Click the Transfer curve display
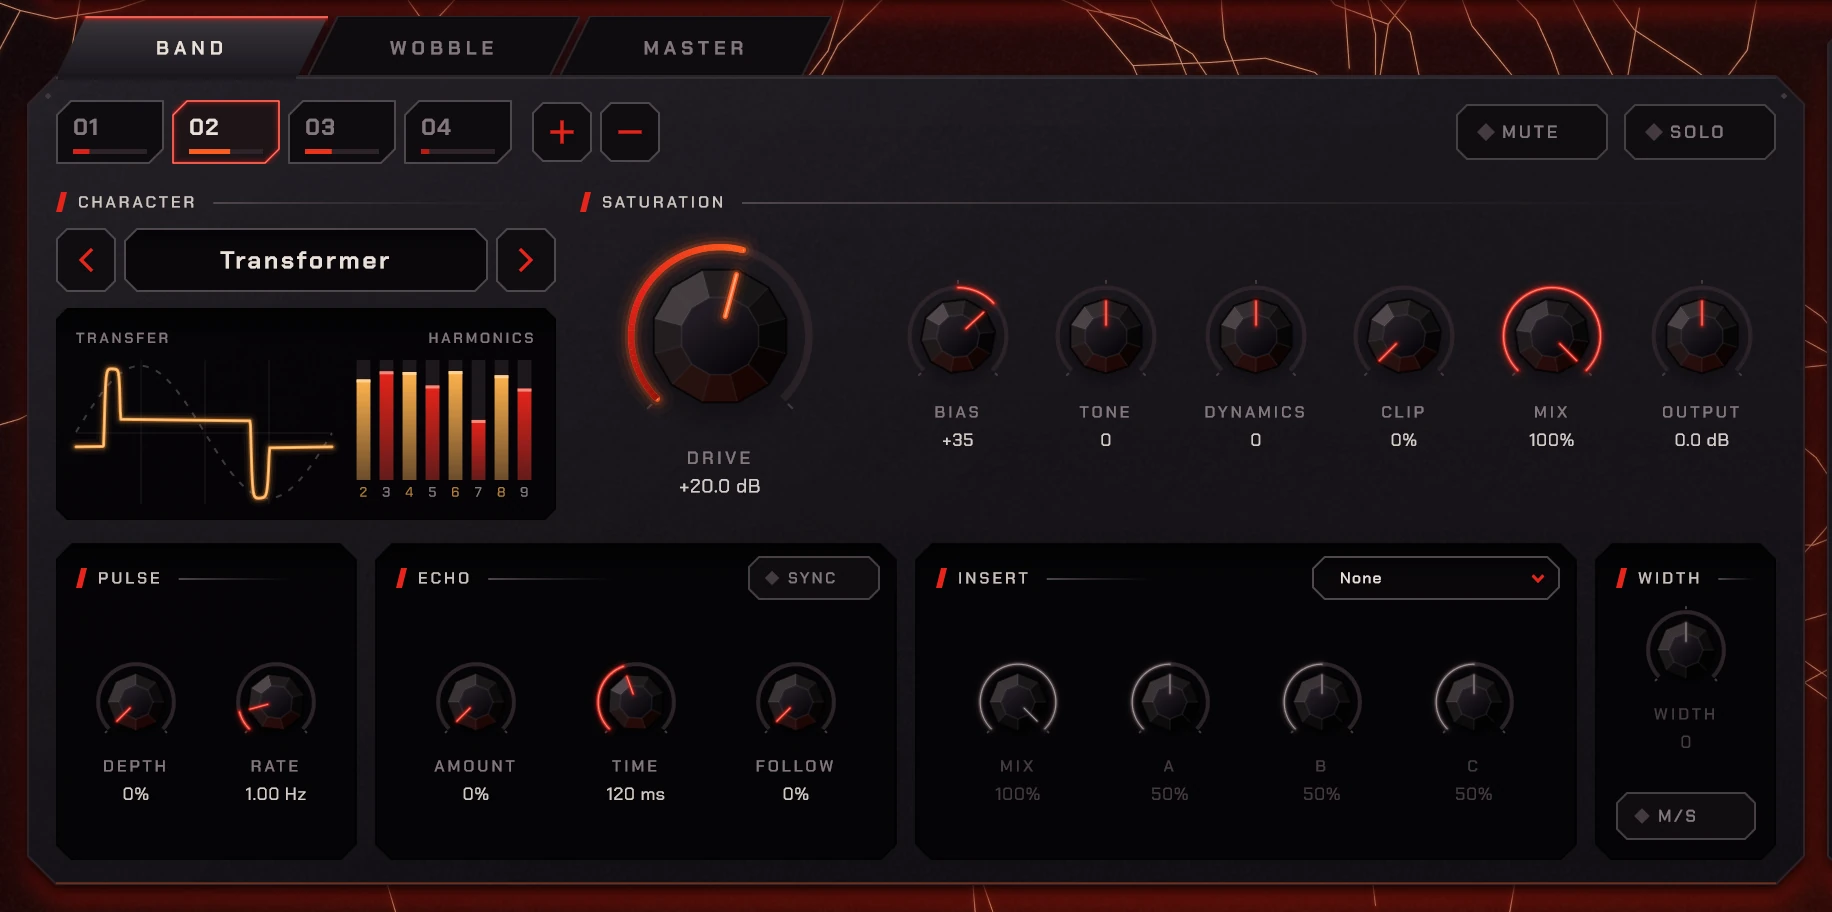Screen dimensions: 1832x912 coord(204,432)
